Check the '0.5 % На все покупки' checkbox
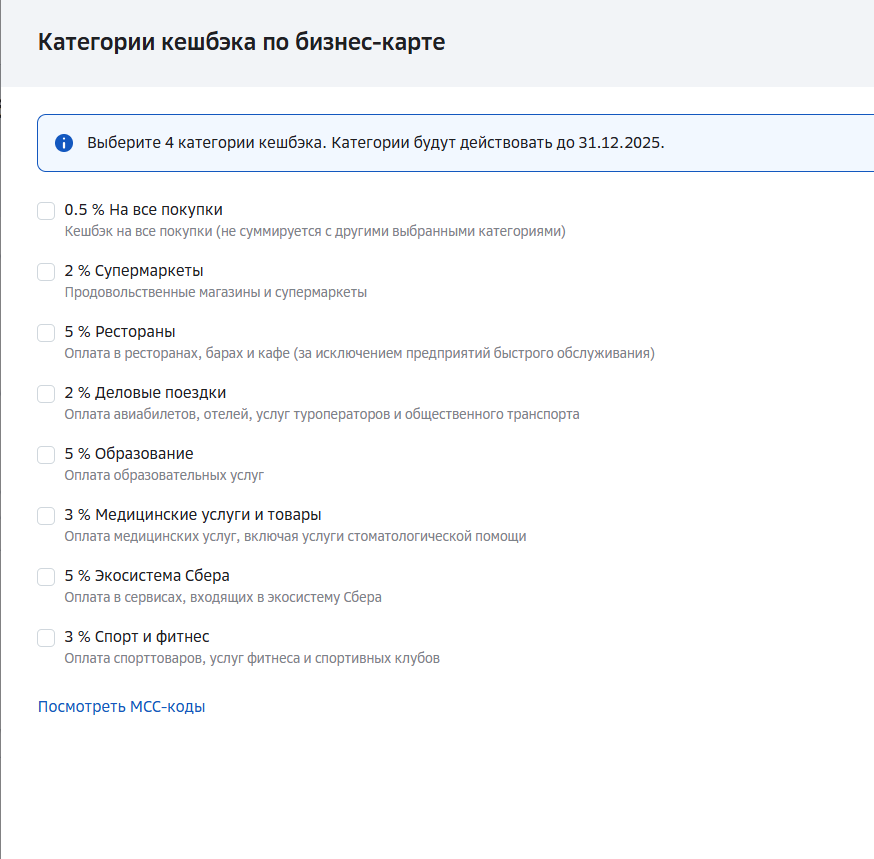Image resolution: width=874 pixels, height=859 pixels. click(46, 211)
